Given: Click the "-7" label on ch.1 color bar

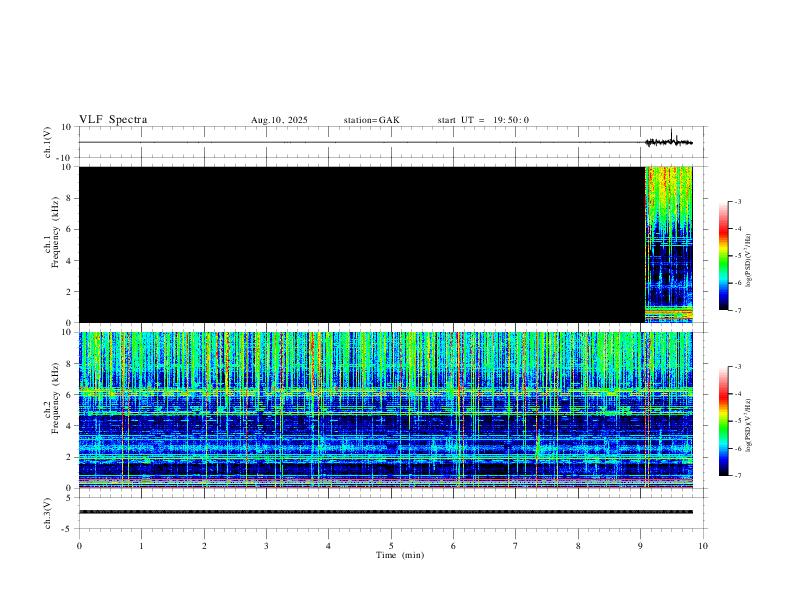Looking at the screenshot, I should point(737,310).
